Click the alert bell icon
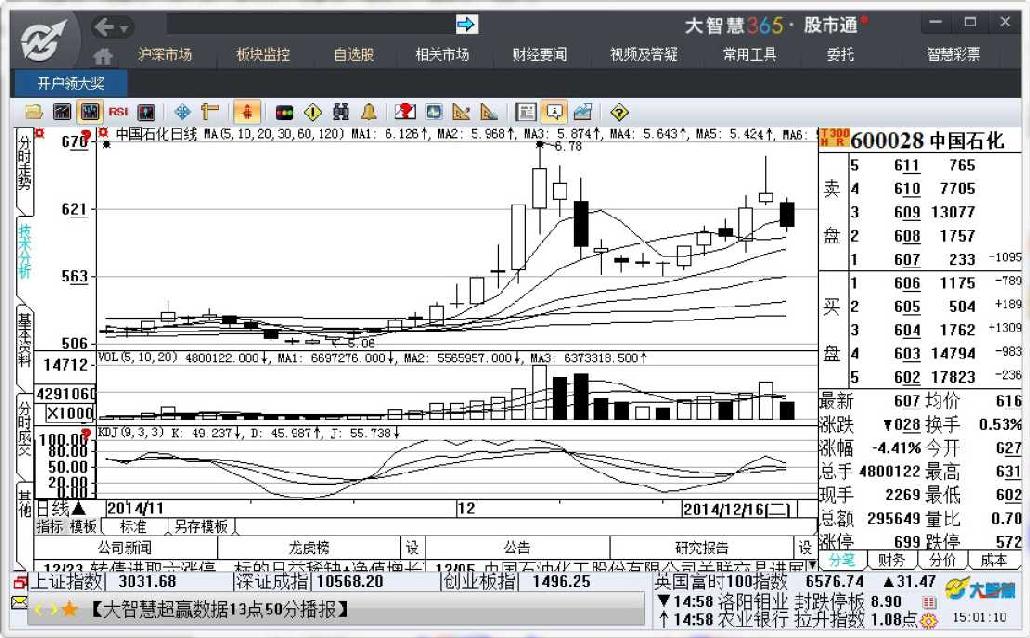Viewport: 1030px width, 638px height. pyautogui.click(x=369, y=112)
